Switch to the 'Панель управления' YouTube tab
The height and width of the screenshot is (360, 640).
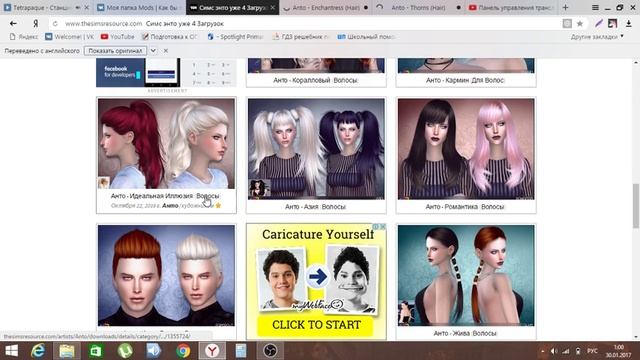[511, 7]
